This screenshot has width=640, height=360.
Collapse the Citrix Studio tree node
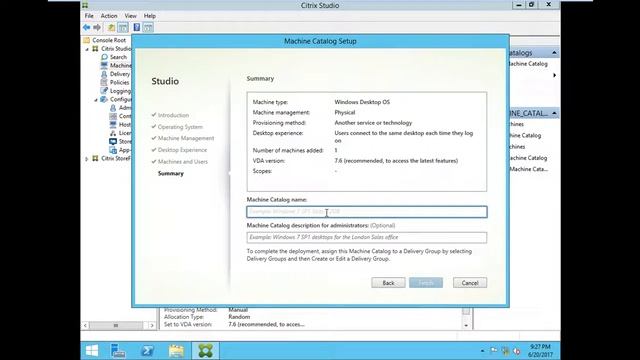[x=87, y=49]
